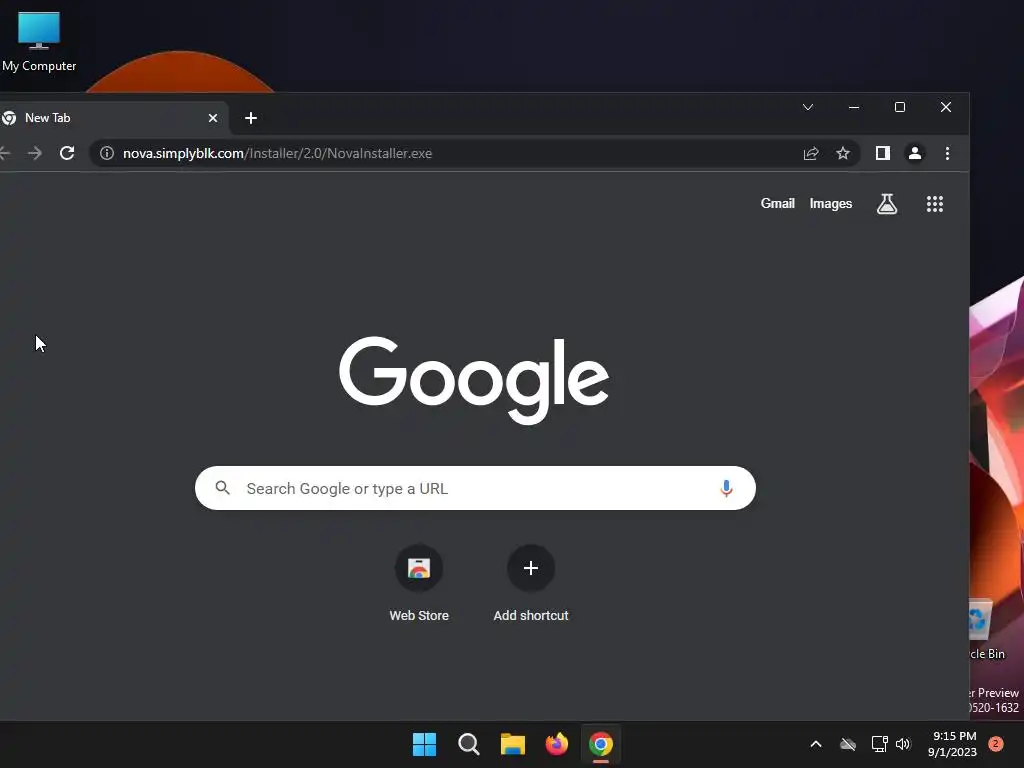Screen dimensions: 1024x768
Task: Open Search Labs flask icon
Action: (x=887, y=204)
